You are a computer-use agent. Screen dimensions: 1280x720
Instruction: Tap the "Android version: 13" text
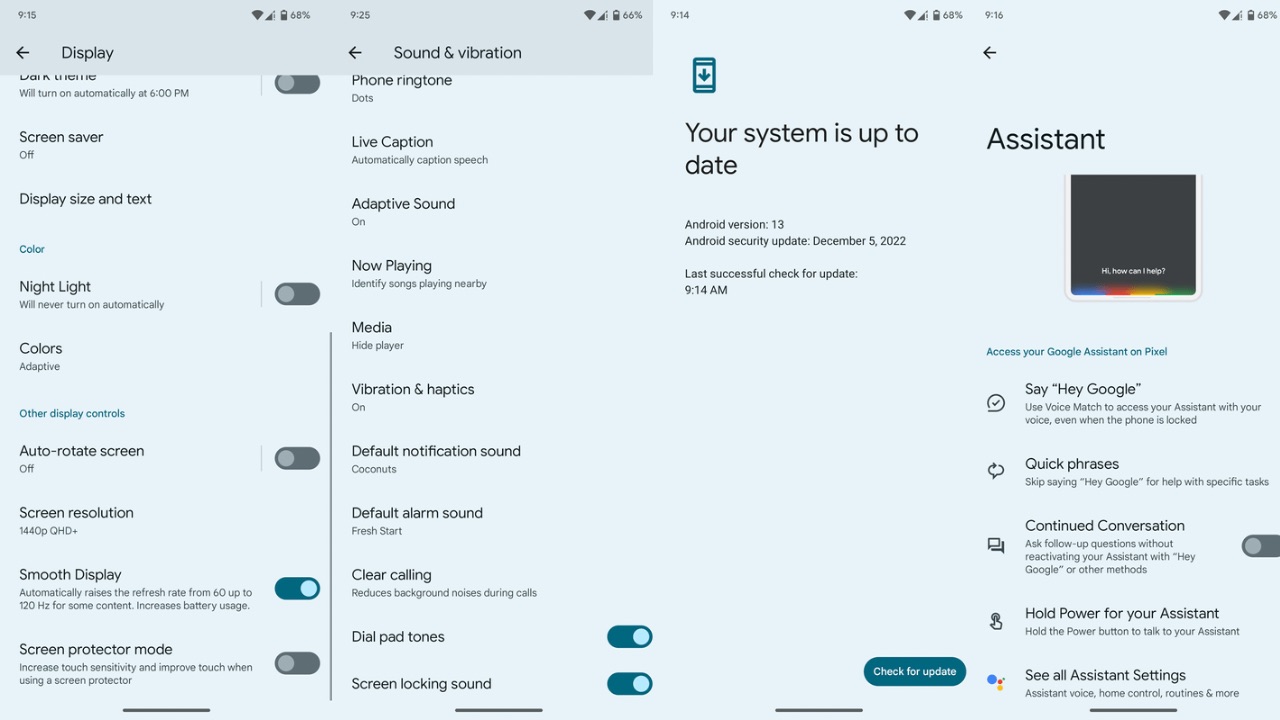734,225
